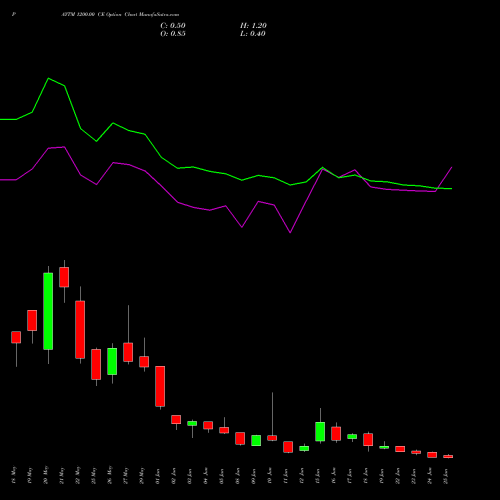Click the '26 May' date axis label

tap(110, 475)
